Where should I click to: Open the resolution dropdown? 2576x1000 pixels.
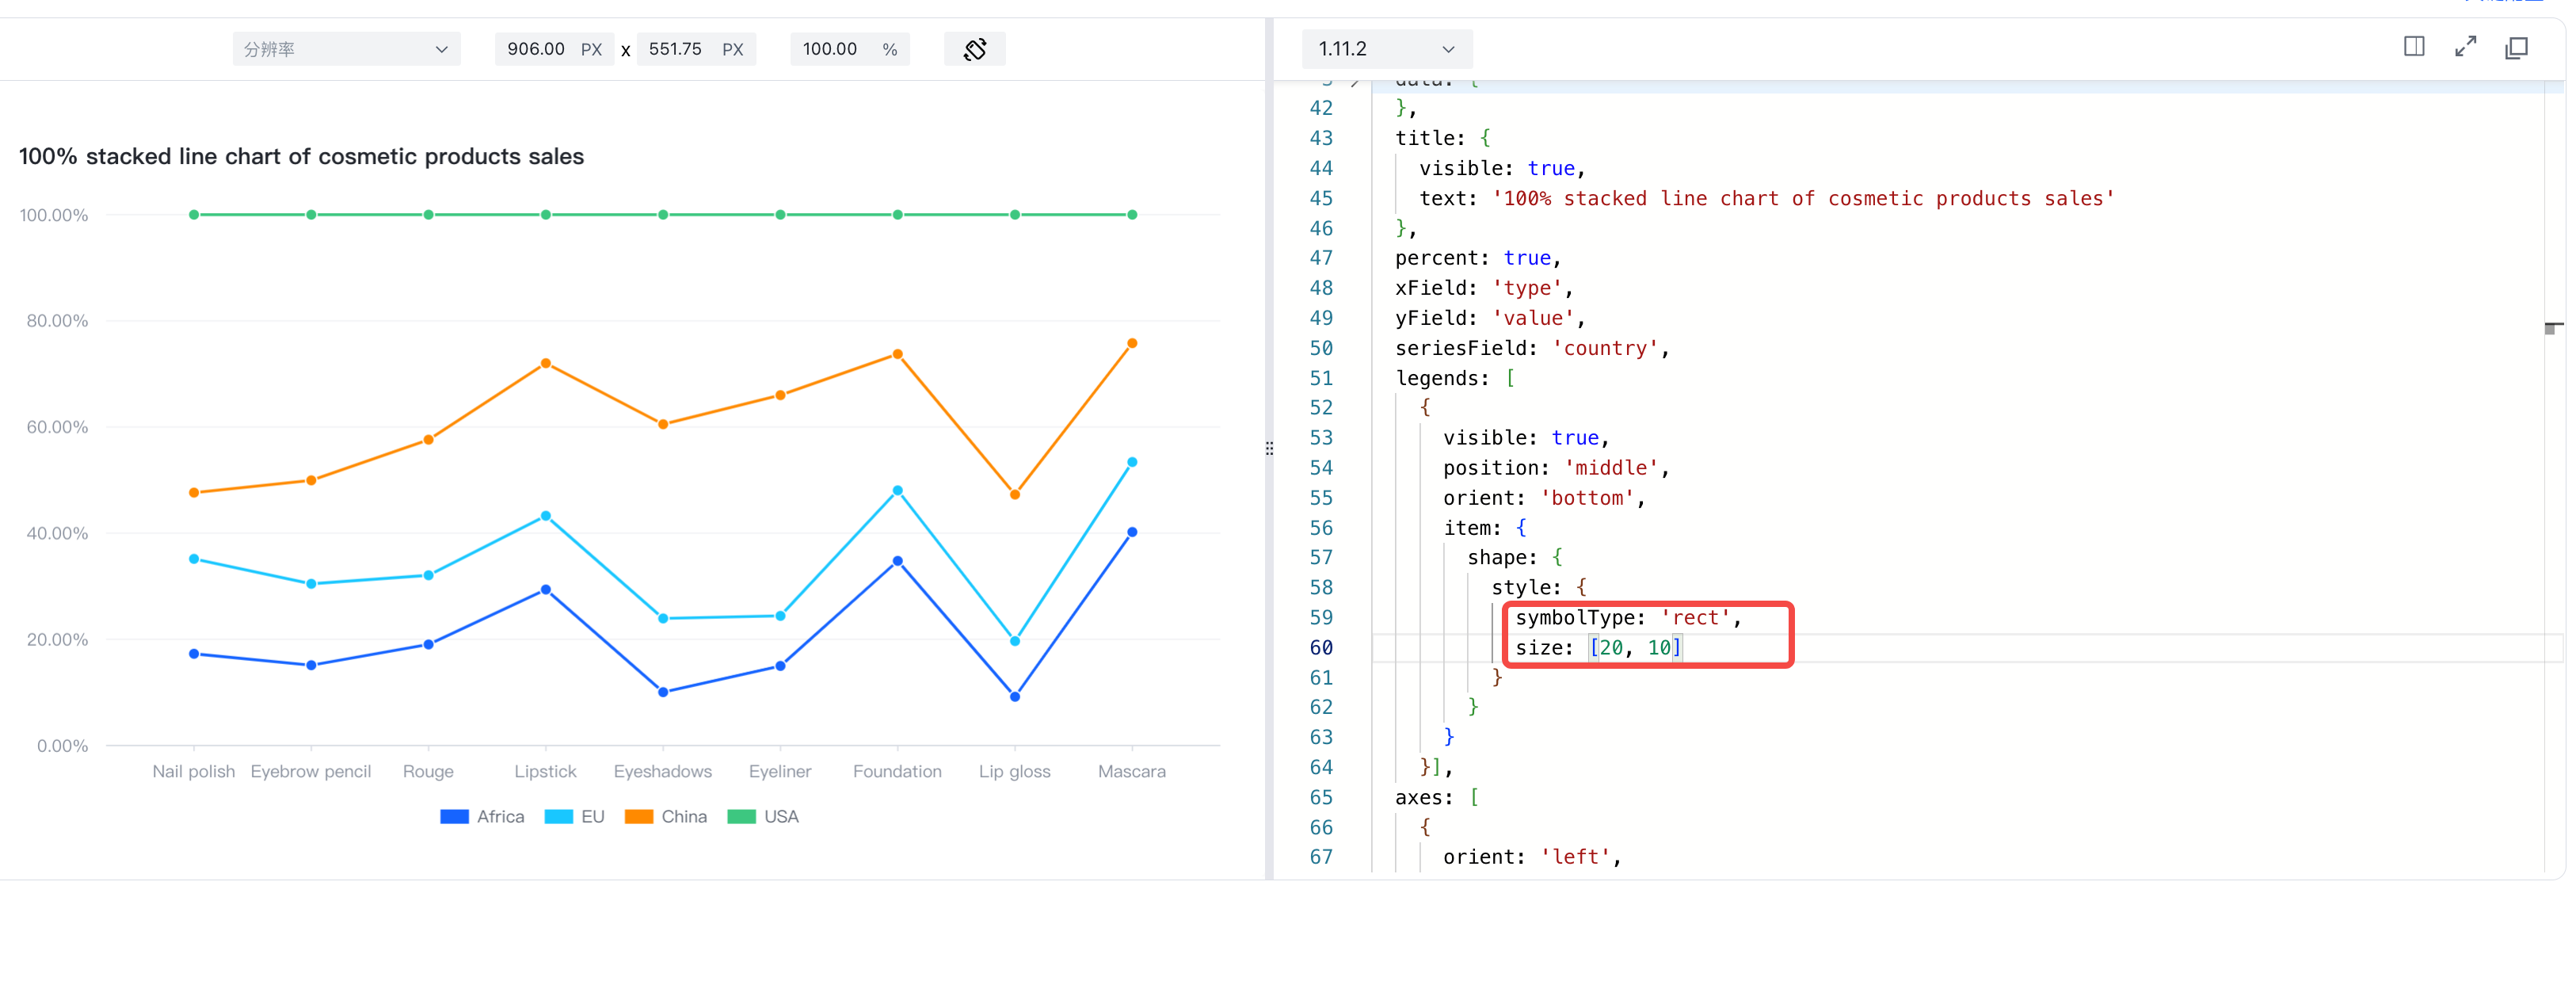click(x=346, y=49)
